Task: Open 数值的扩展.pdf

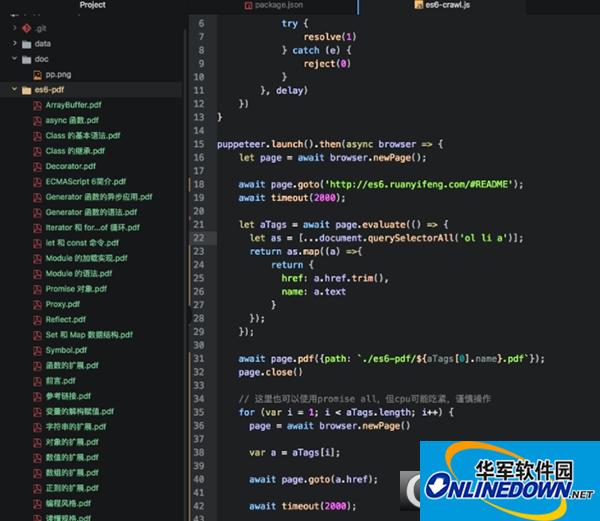Action: tap(72, 457)
